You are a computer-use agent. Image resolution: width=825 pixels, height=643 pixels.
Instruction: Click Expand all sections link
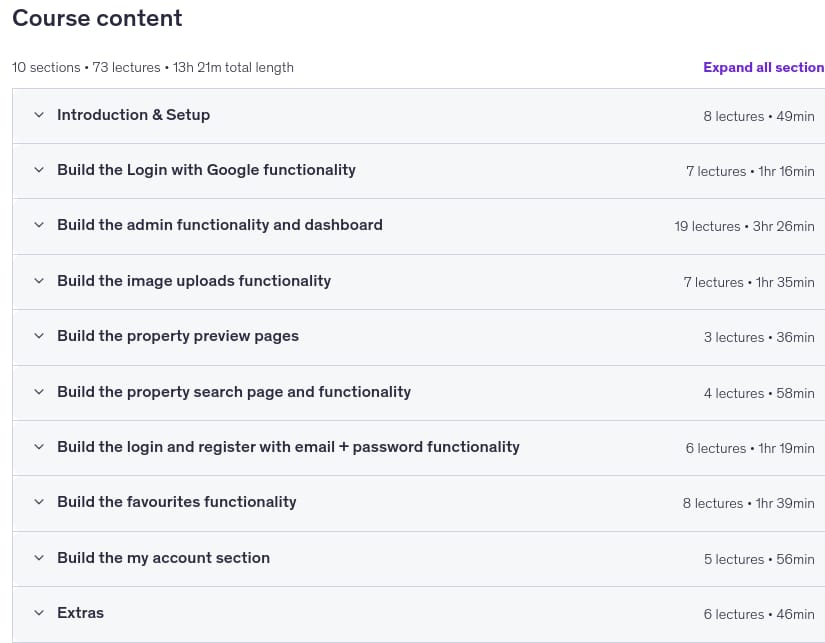[x=764, y=67]
